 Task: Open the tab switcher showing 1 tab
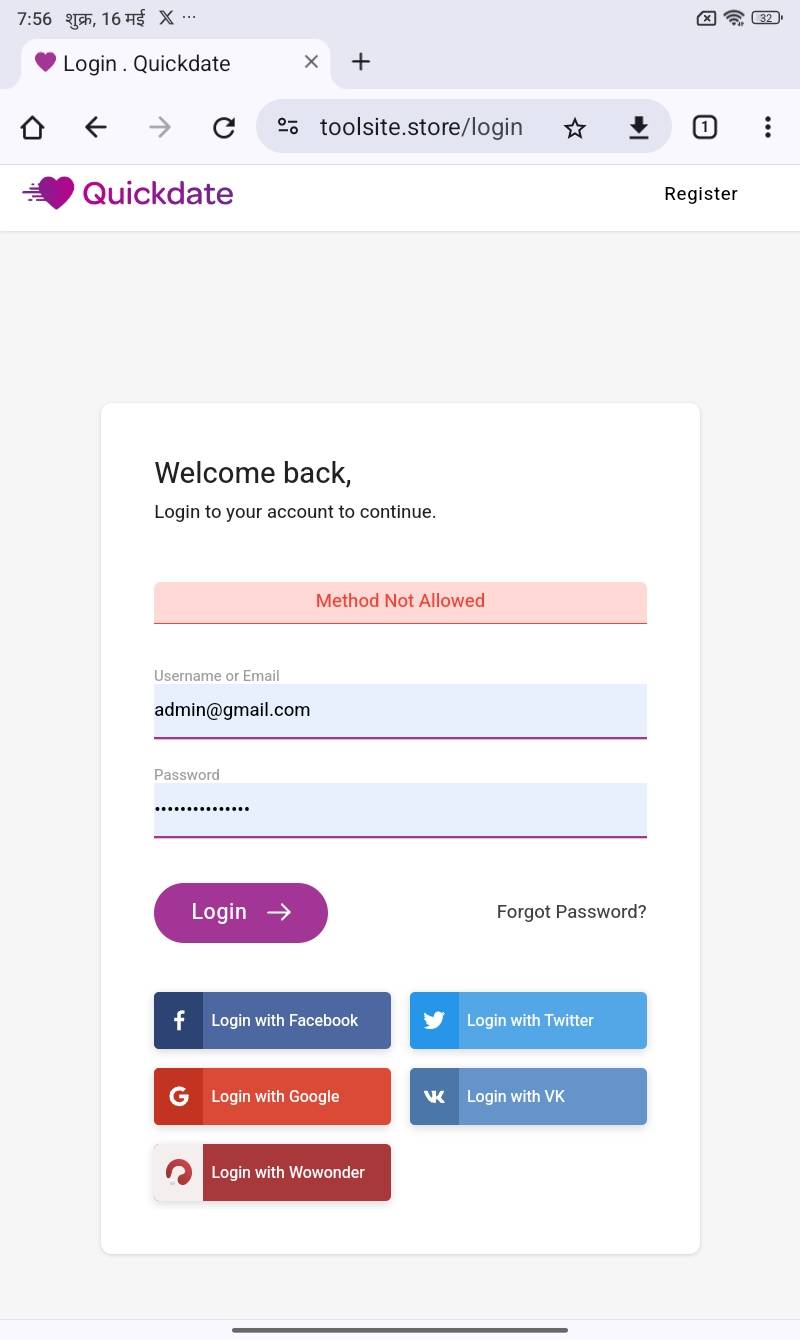(705, 127)
